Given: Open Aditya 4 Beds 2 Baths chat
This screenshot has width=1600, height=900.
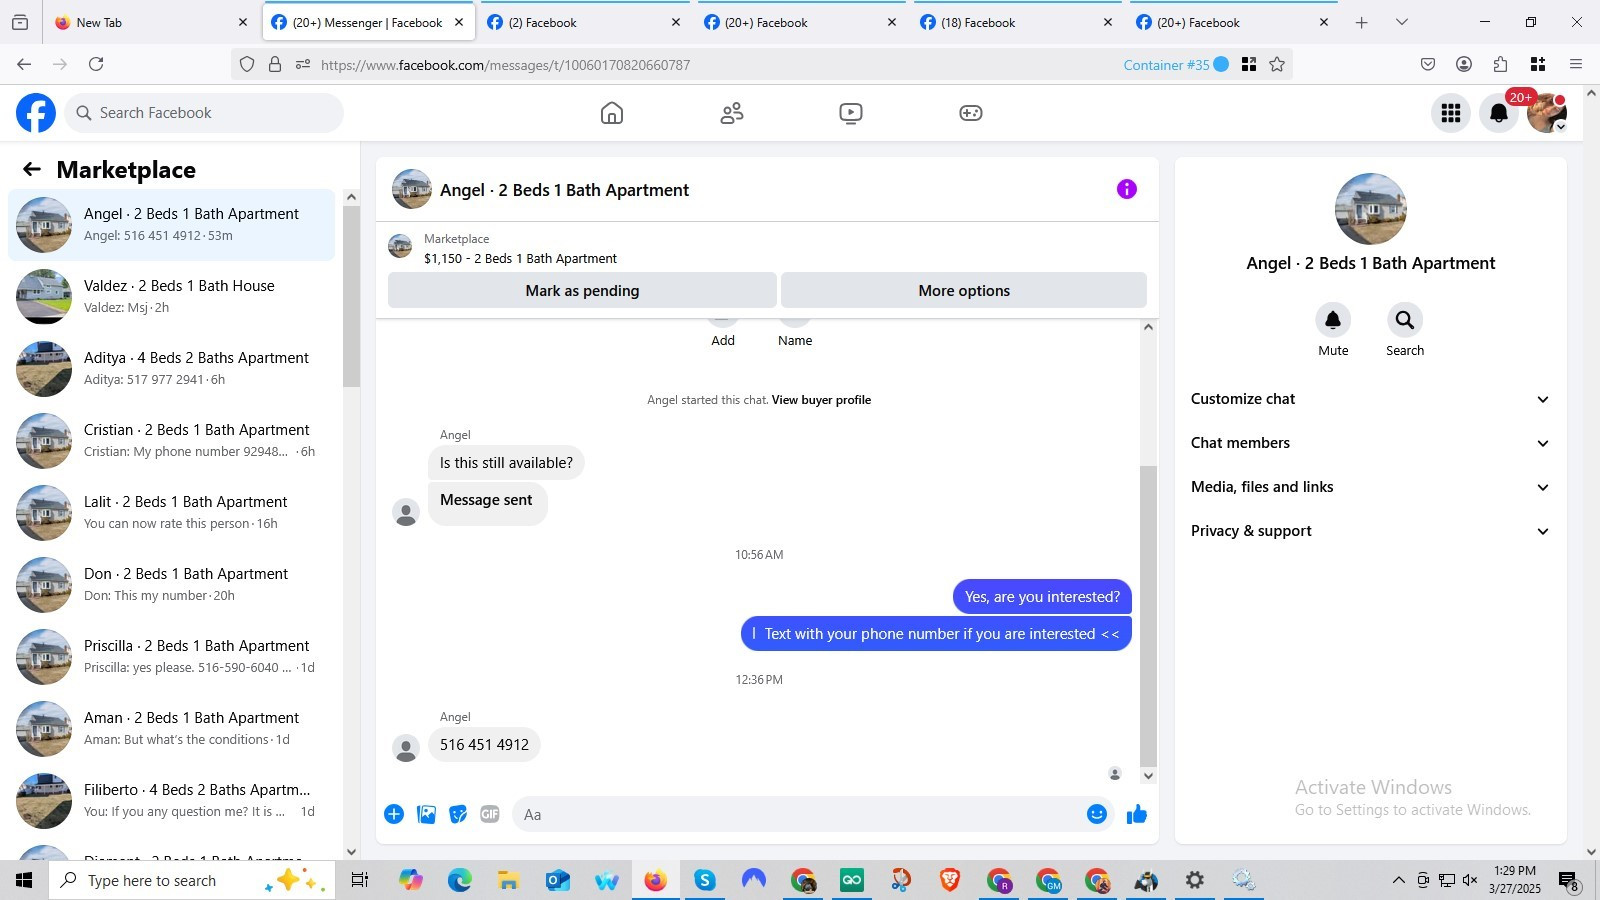Looking at the screenshot, I should click(x=172, y=369).
